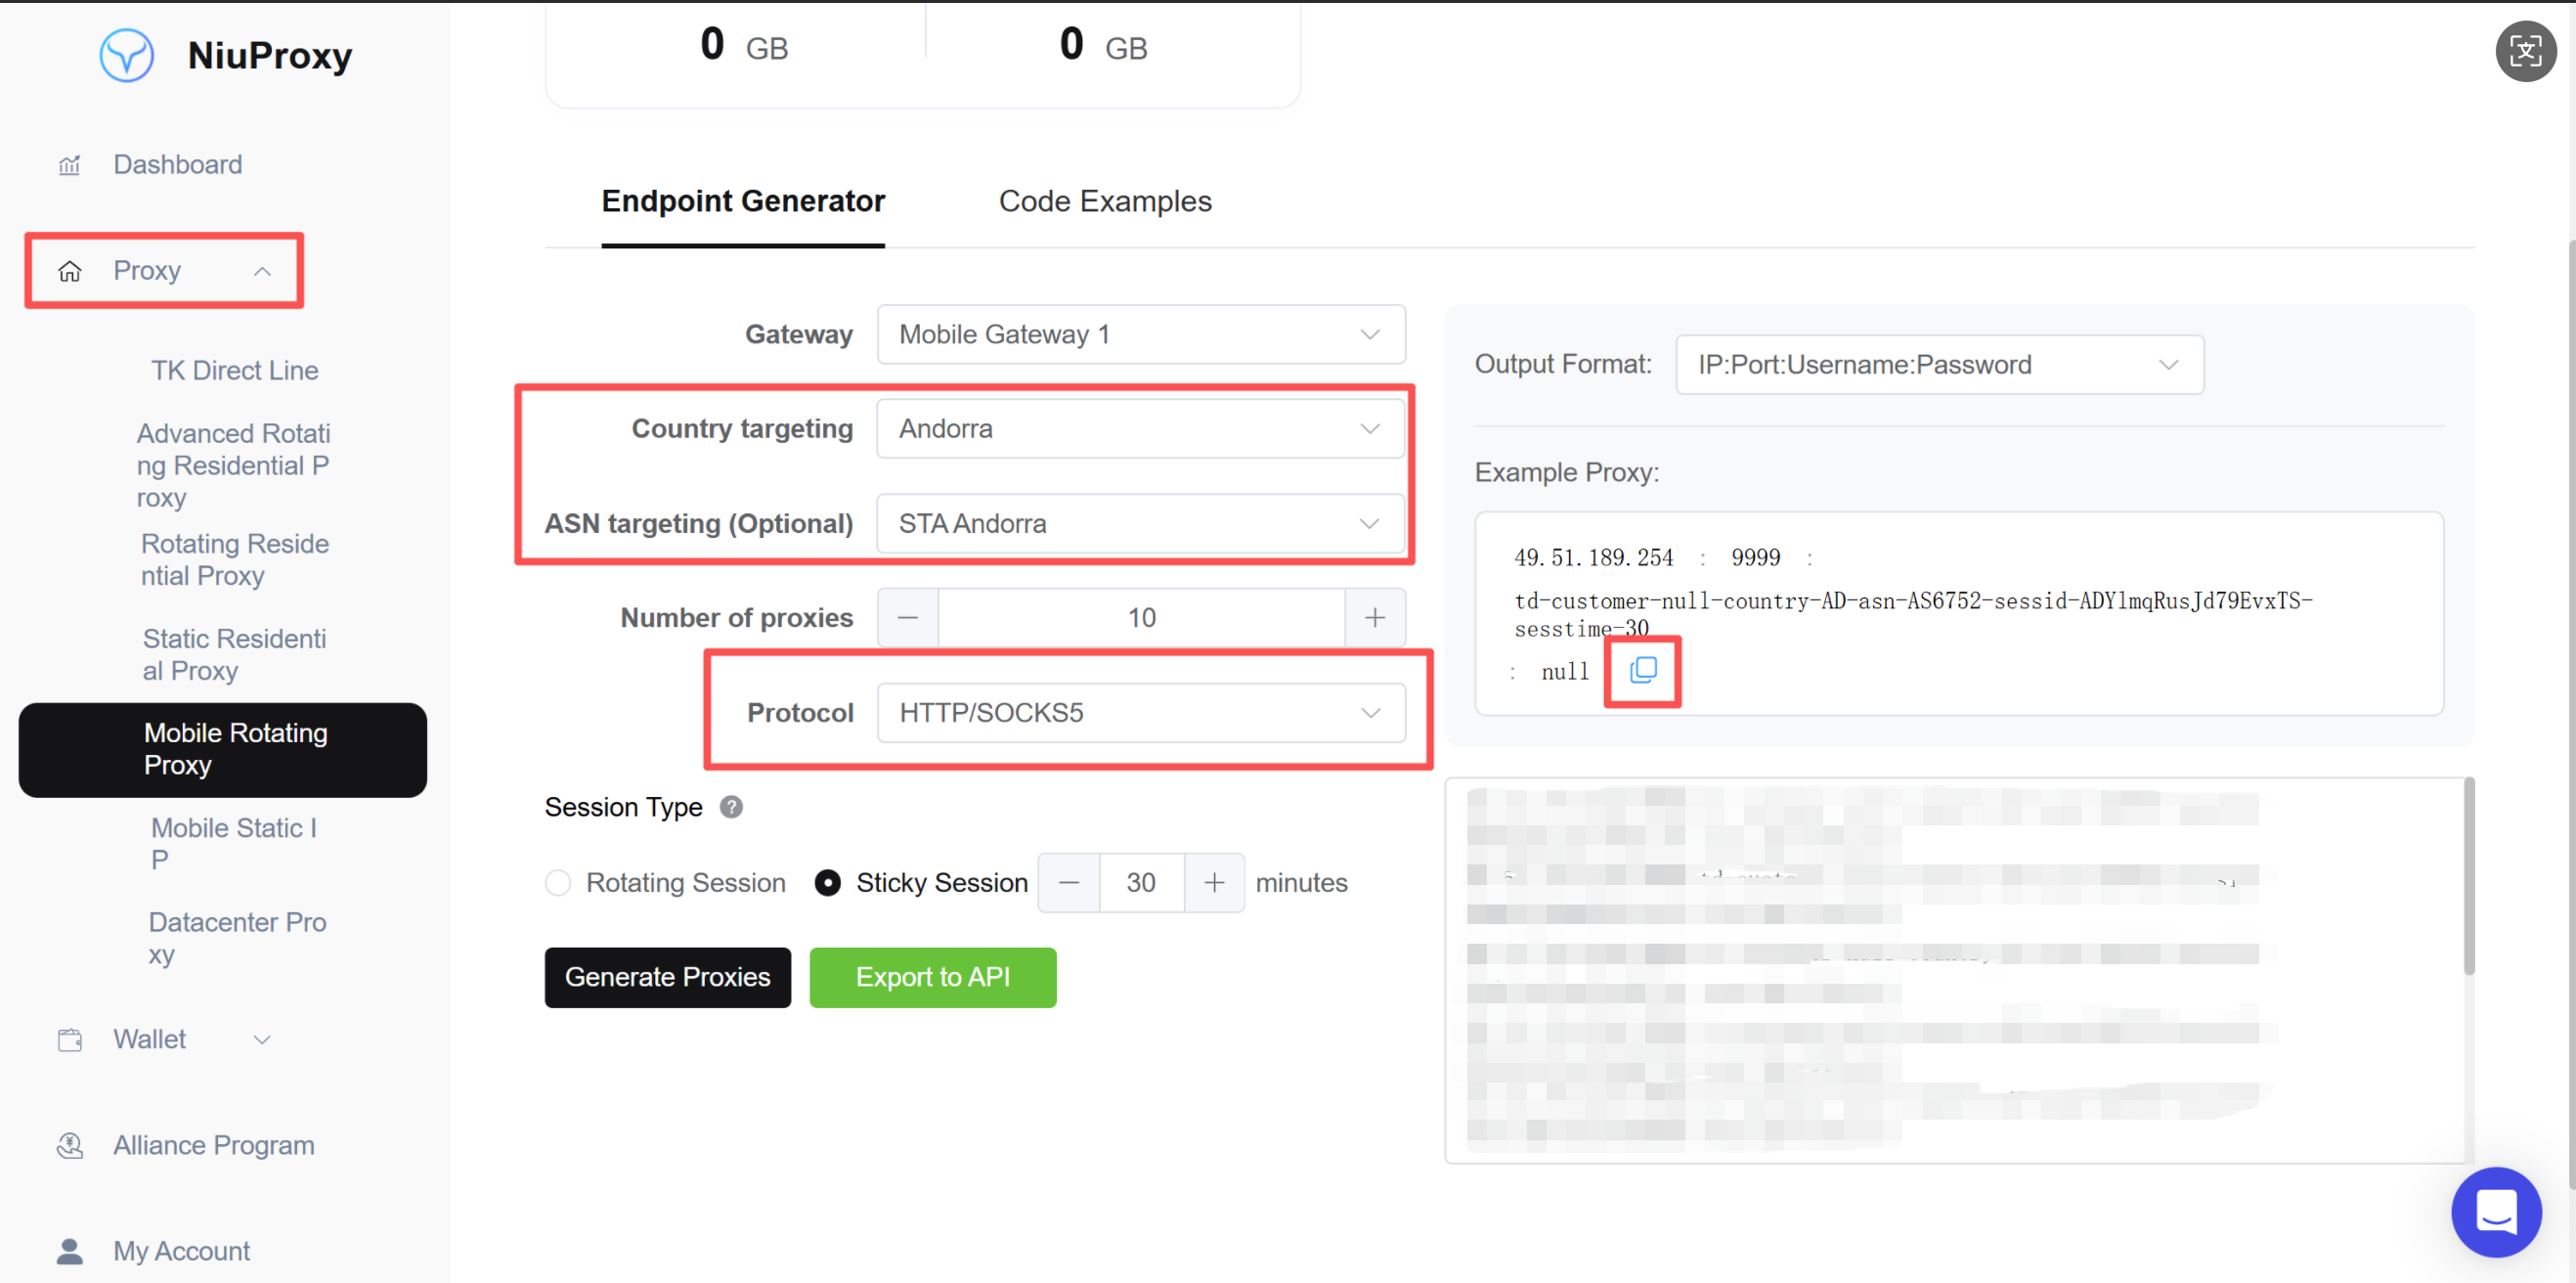Select the Sticky Session radio button
This screenshot has height=1283, width=2576.
827,883
